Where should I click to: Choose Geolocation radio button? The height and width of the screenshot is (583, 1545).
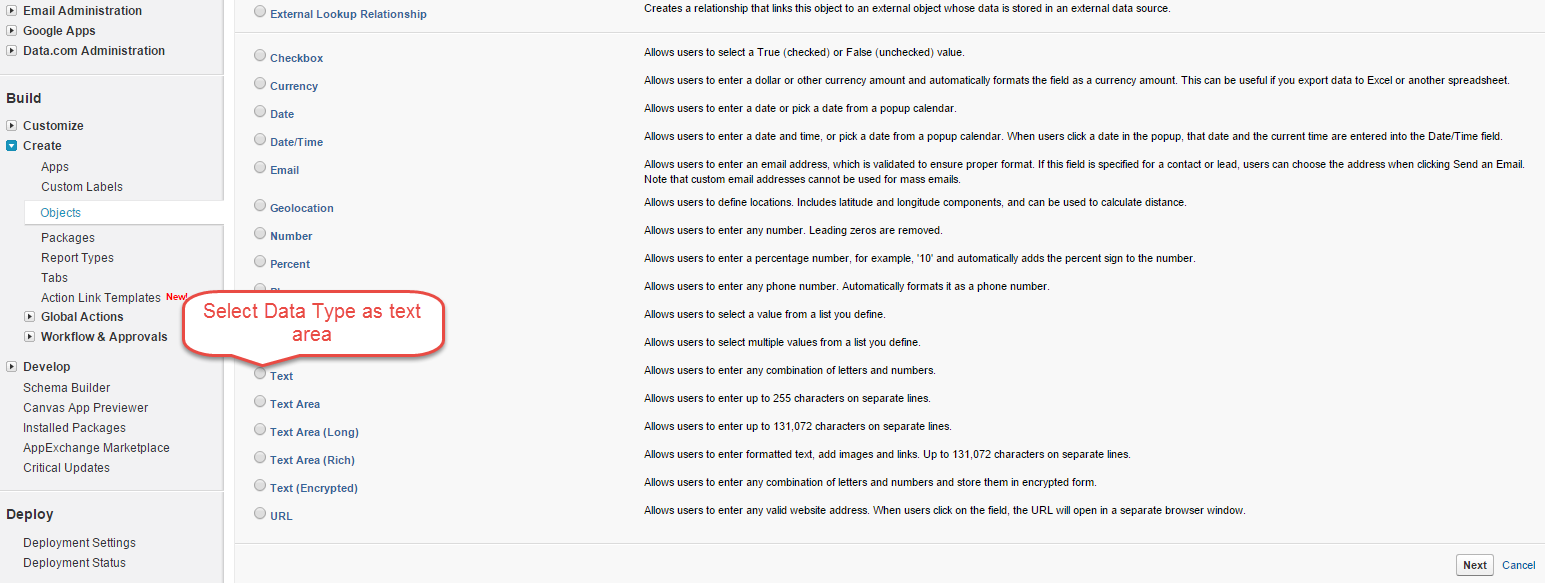(x=260, y=206)
